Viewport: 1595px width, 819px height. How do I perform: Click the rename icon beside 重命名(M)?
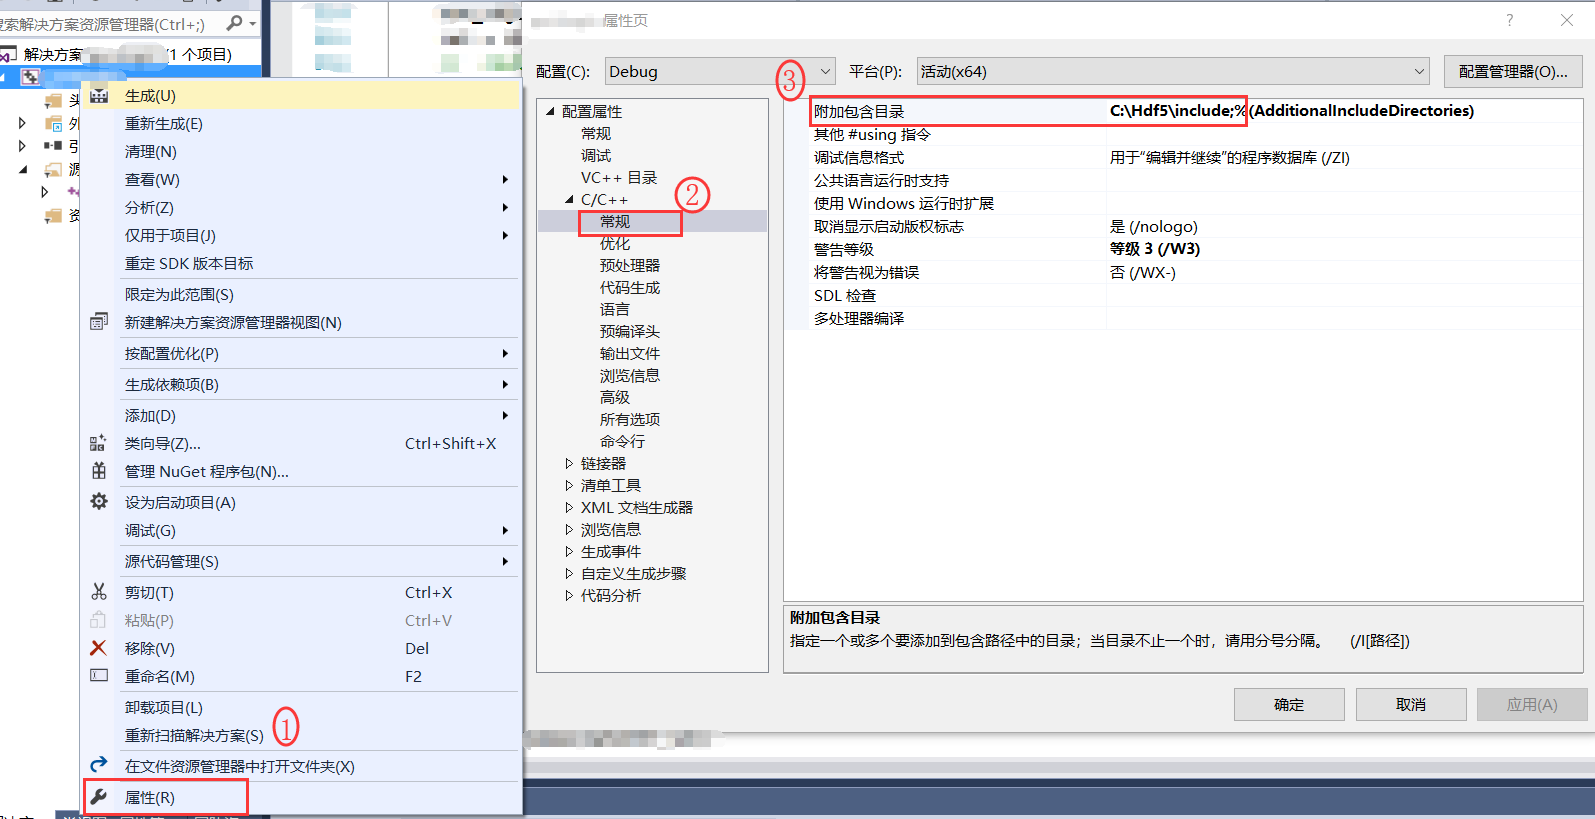pos(99,676)
